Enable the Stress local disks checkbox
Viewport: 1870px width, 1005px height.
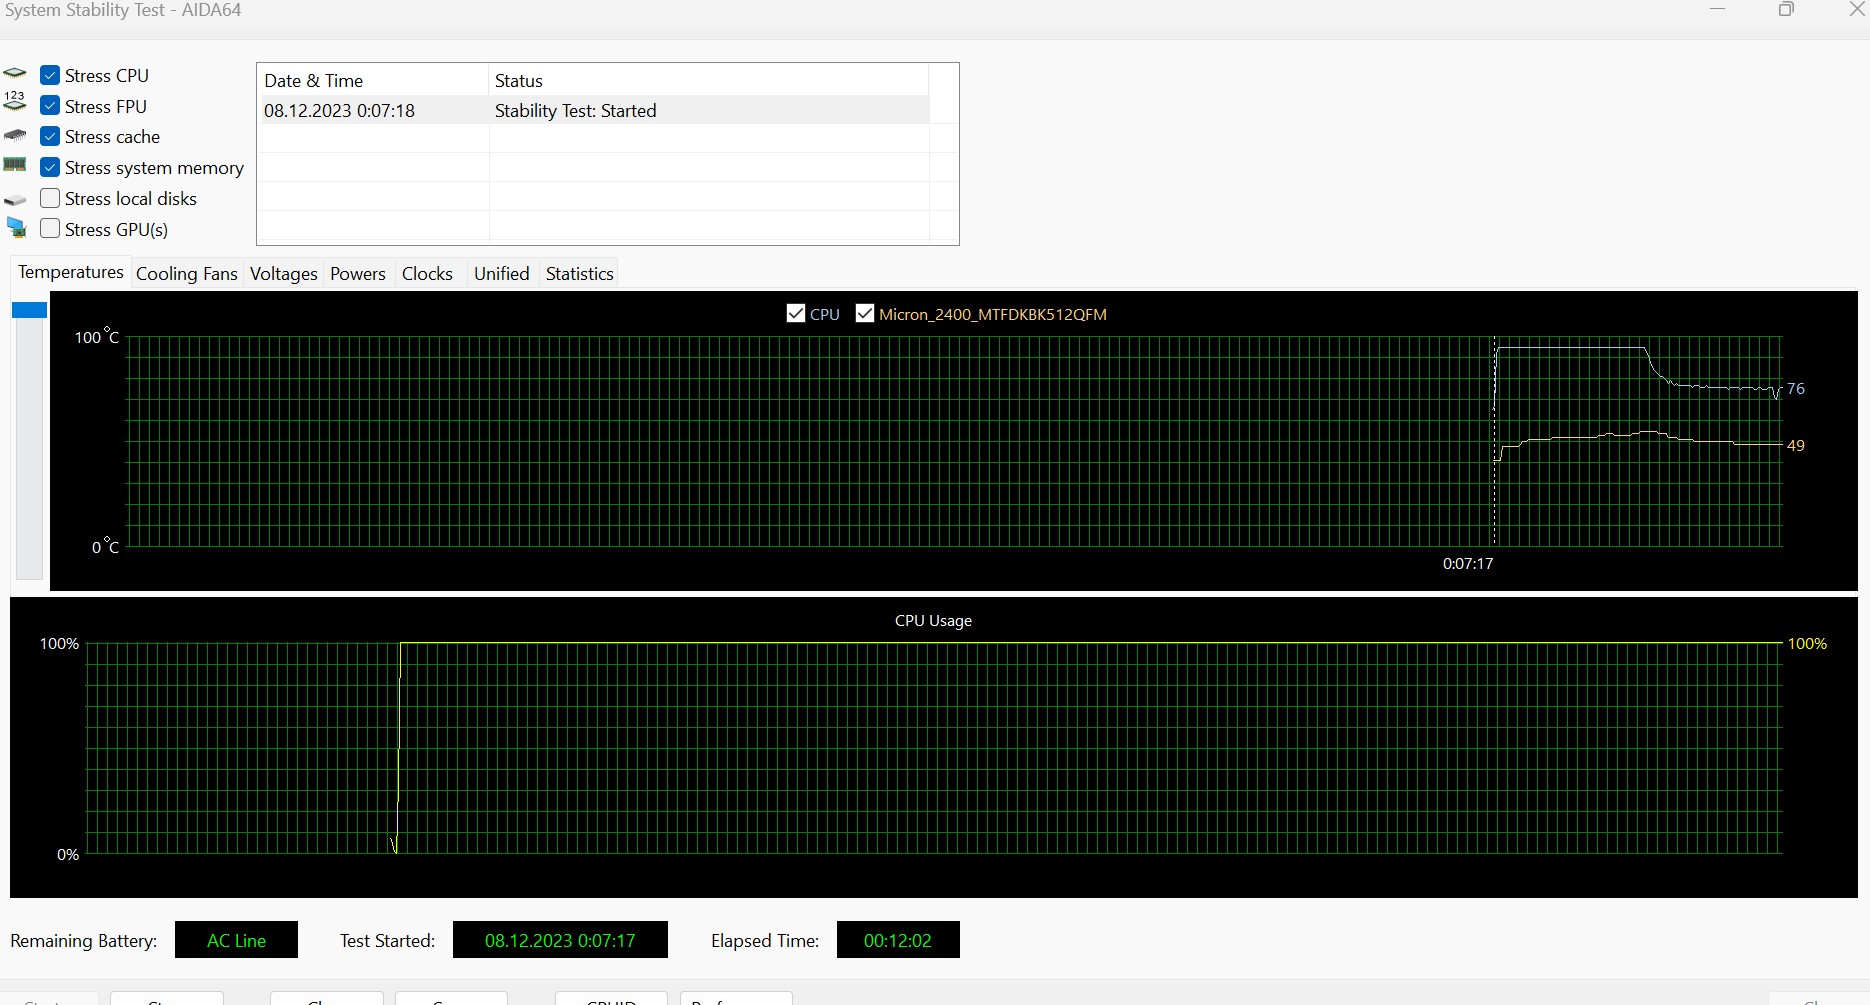(x=50, y=198)
